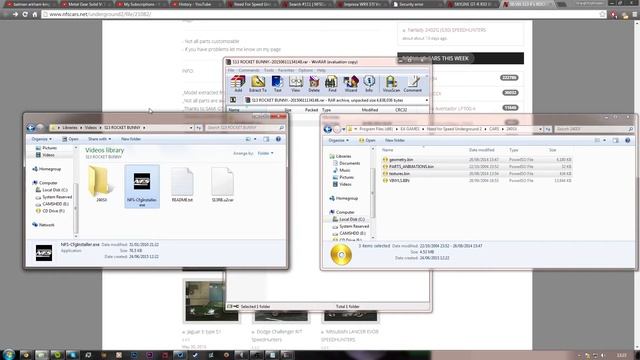Select the README.txt file icon
This screenshot has width=640, height=360.
click(x=182, y=184)
